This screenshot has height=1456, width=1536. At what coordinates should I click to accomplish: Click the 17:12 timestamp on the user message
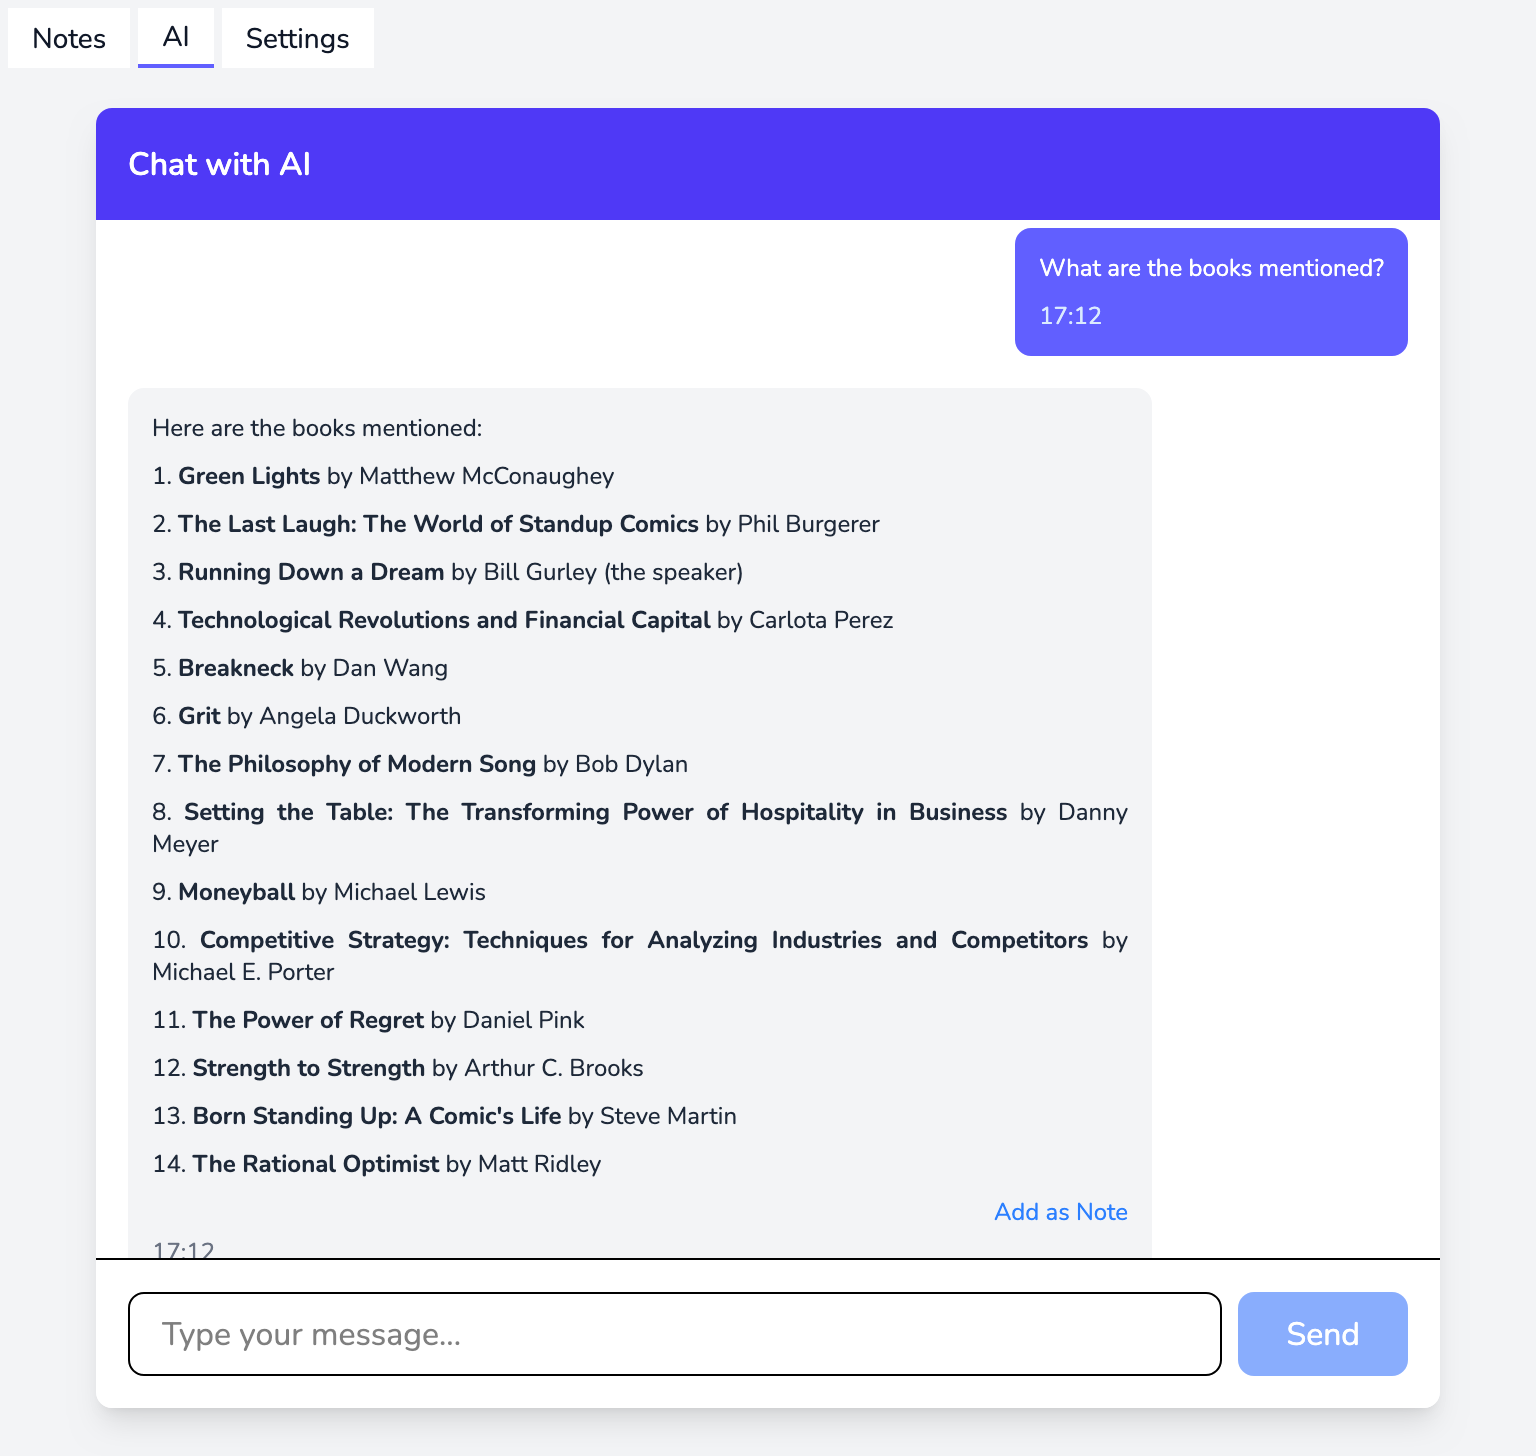pyautogui.click(x=1069, y=315)
